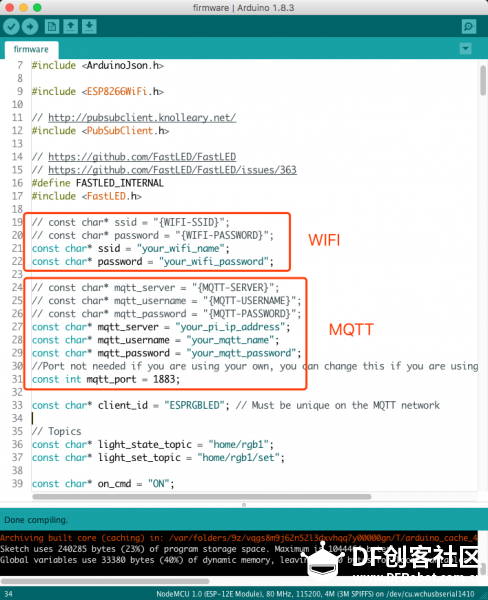Open the github FastLED repository link
This screenshot has height=600, width=488.
pyautogui.click(x=142, y=157)
